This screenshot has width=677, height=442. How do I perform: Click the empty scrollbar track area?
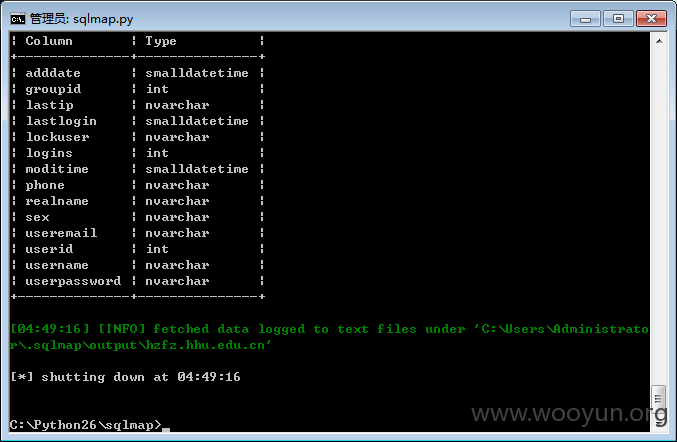tap(659, 216)
